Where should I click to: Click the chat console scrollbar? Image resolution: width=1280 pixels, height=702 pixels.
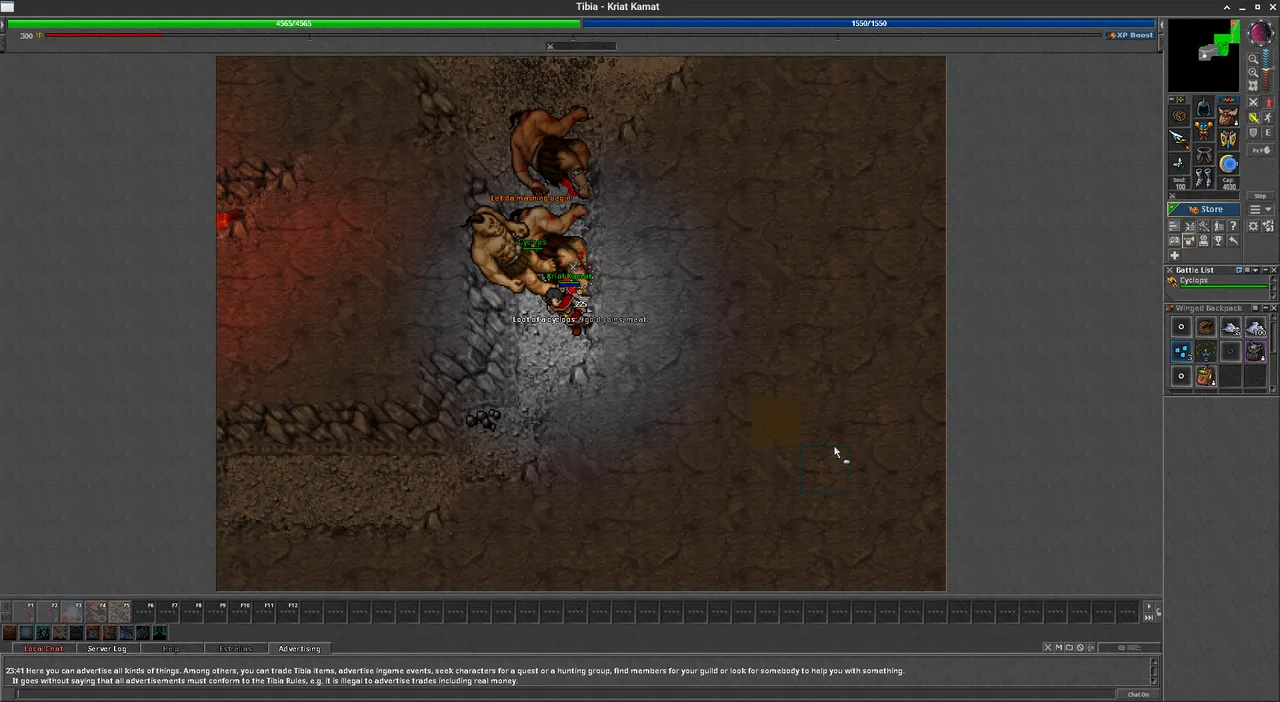[x=1154, y=671]
